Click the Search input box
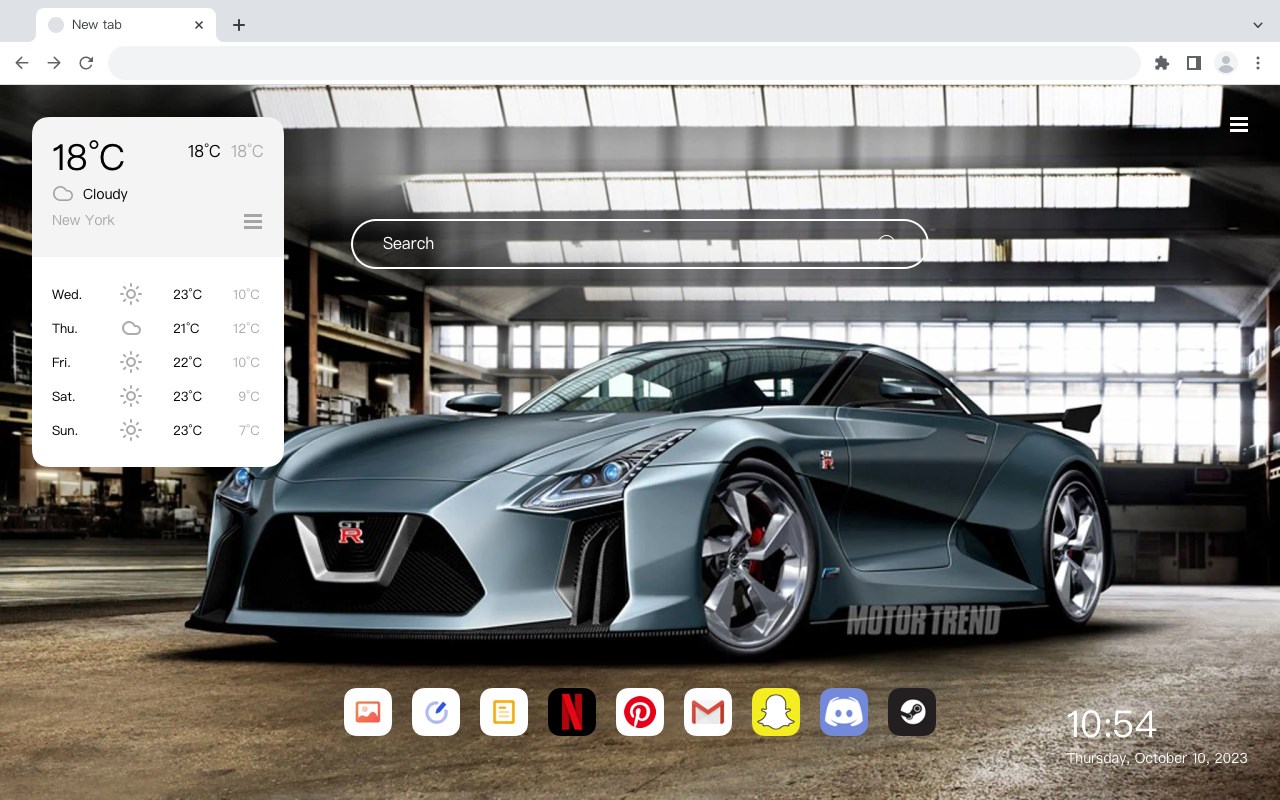The image size is (1280, 800). point(639,243)
